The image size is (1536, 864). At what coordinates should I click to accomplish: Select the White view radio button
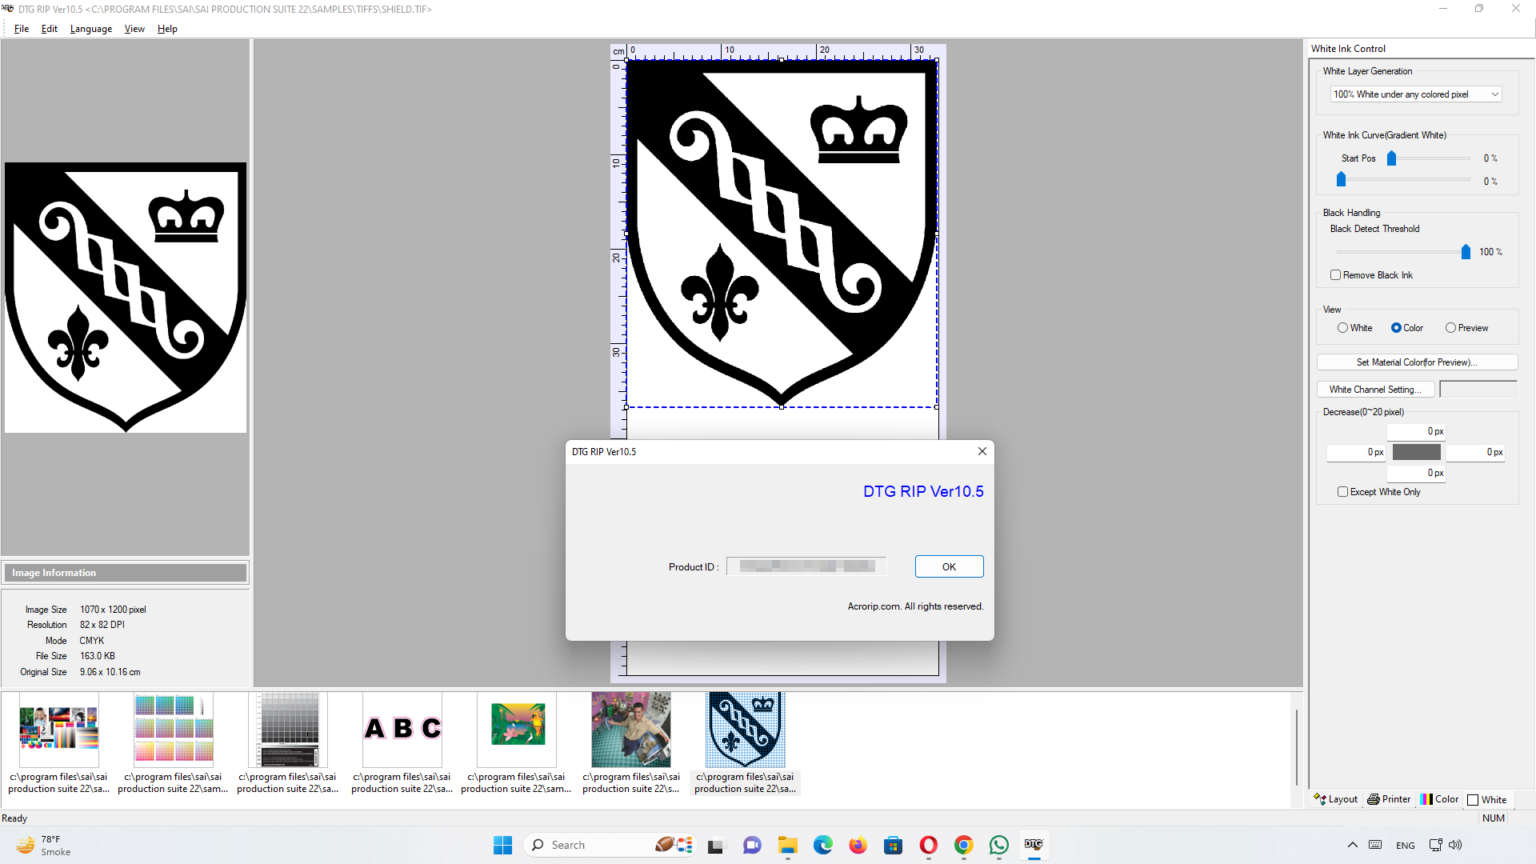pyautogui.click(x=1342, y=327)
